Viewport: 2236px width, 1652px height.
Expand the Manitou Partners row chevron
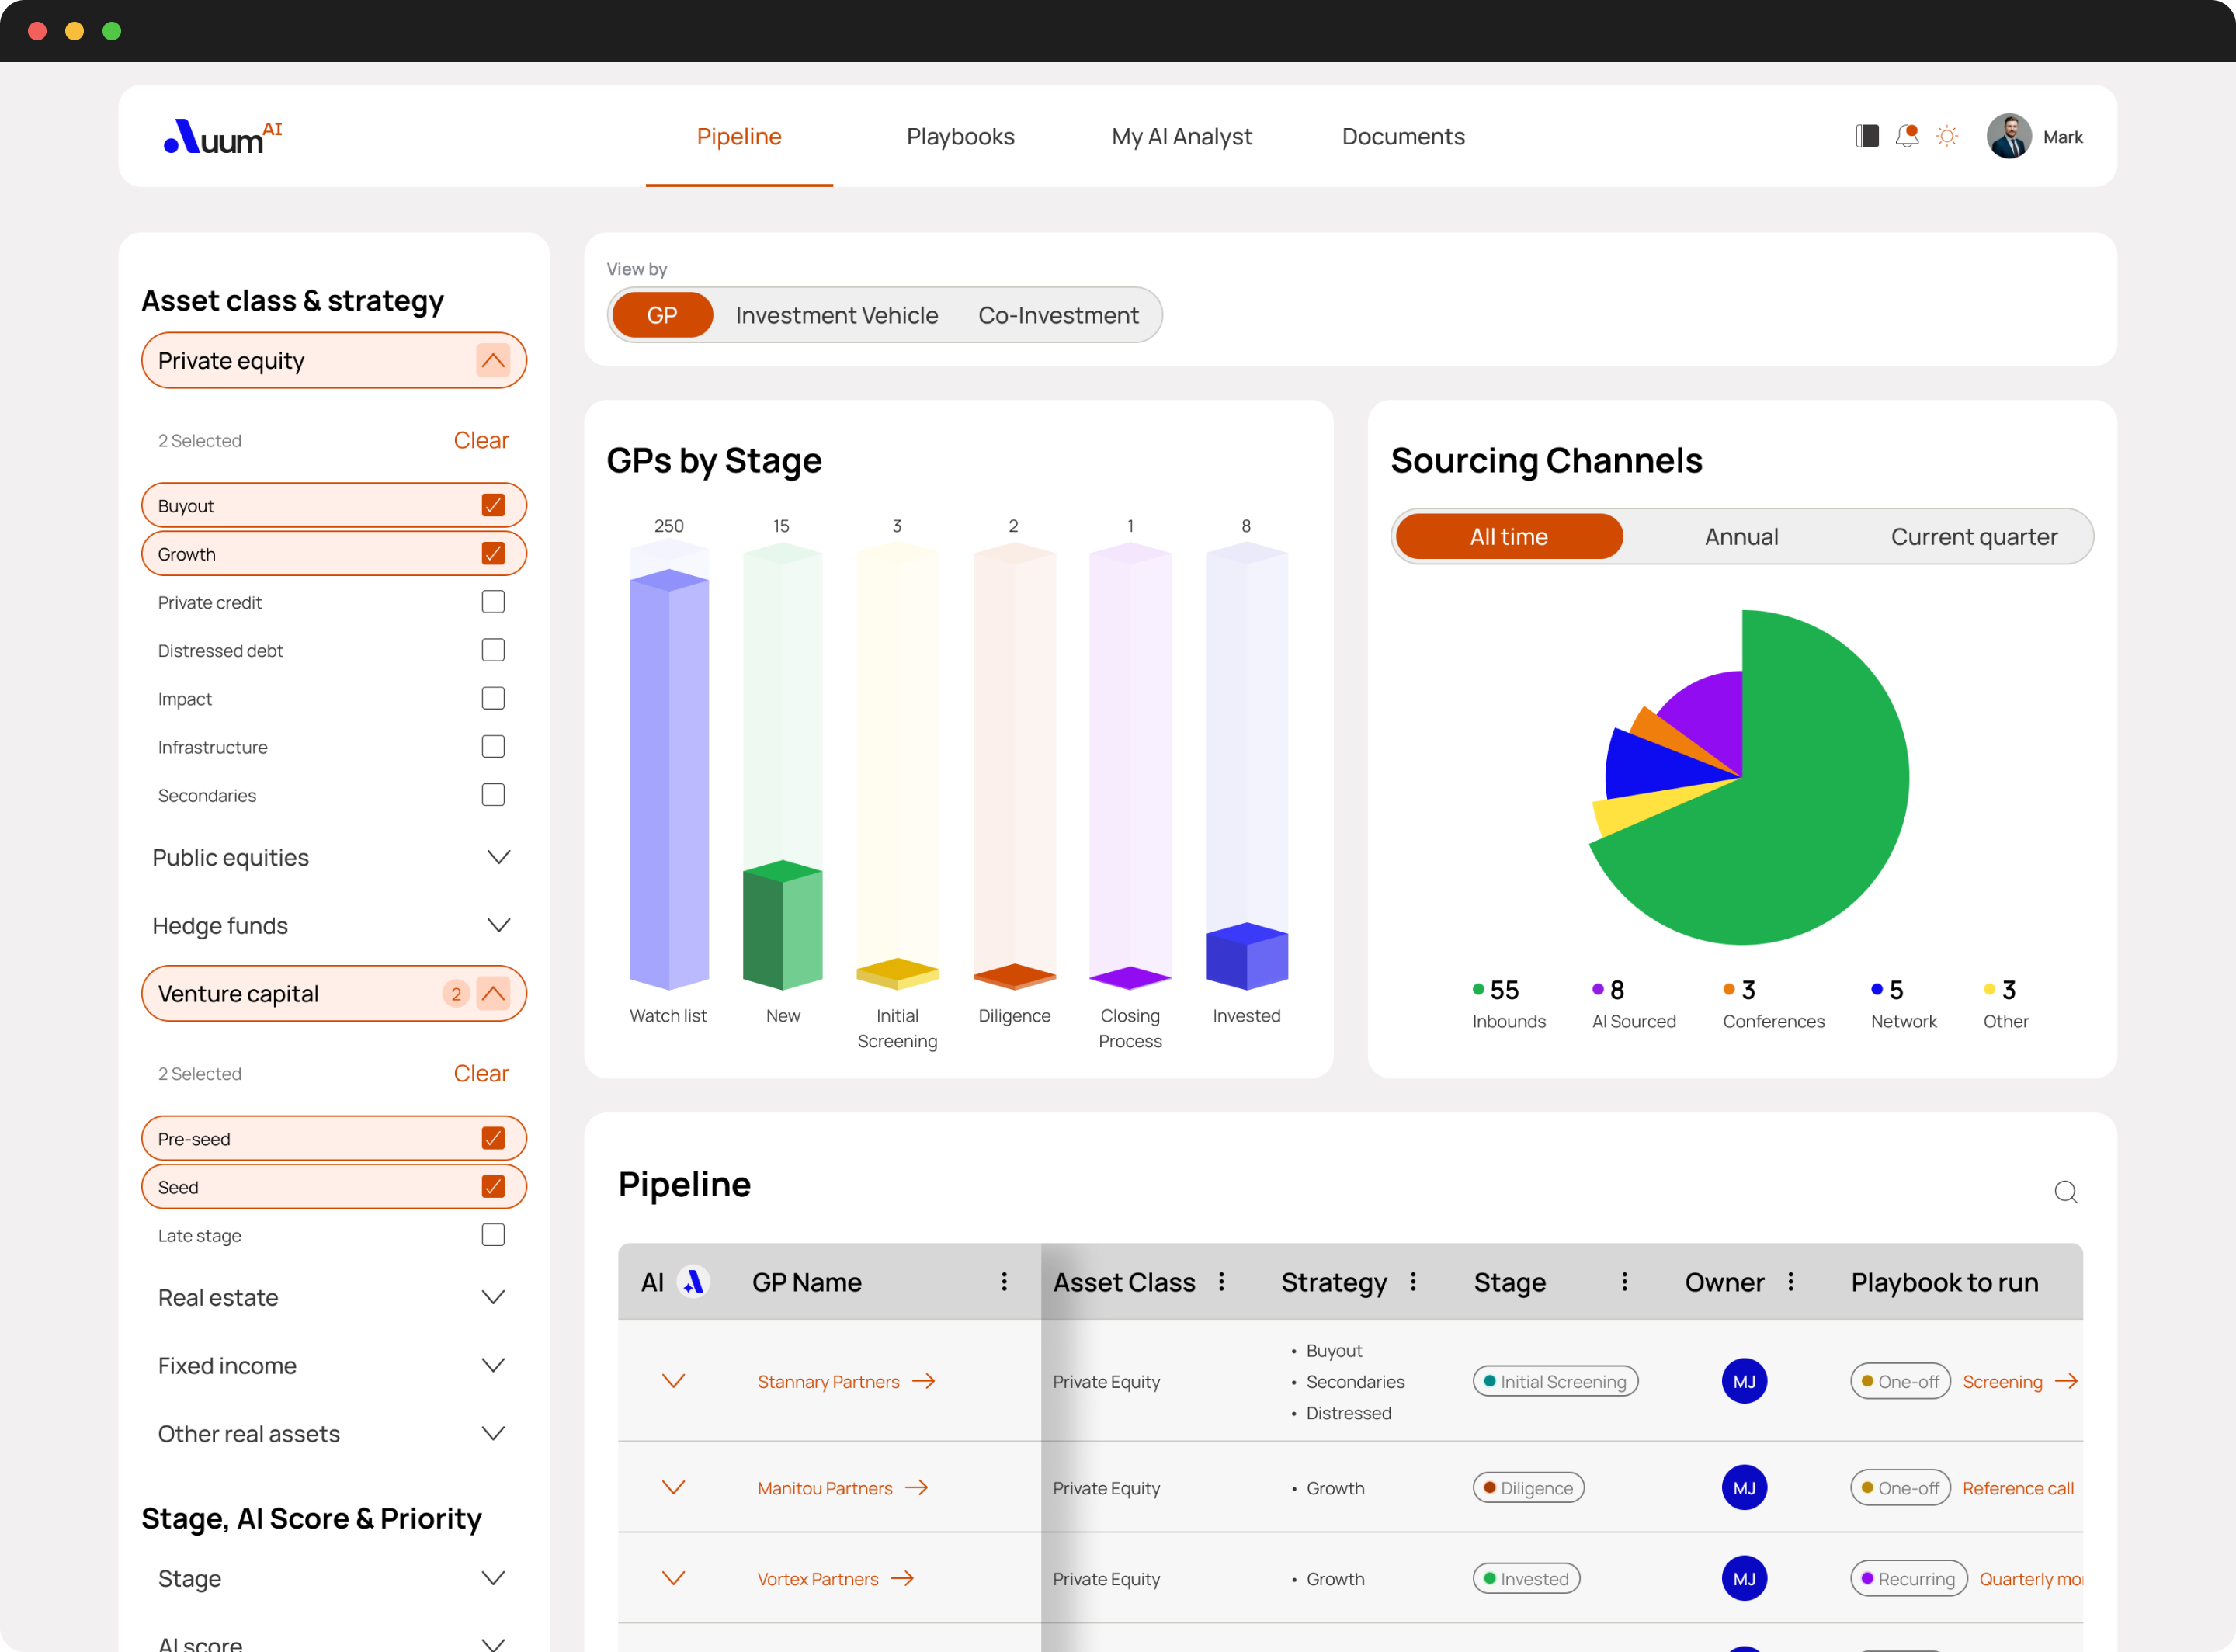[674, 1488]
